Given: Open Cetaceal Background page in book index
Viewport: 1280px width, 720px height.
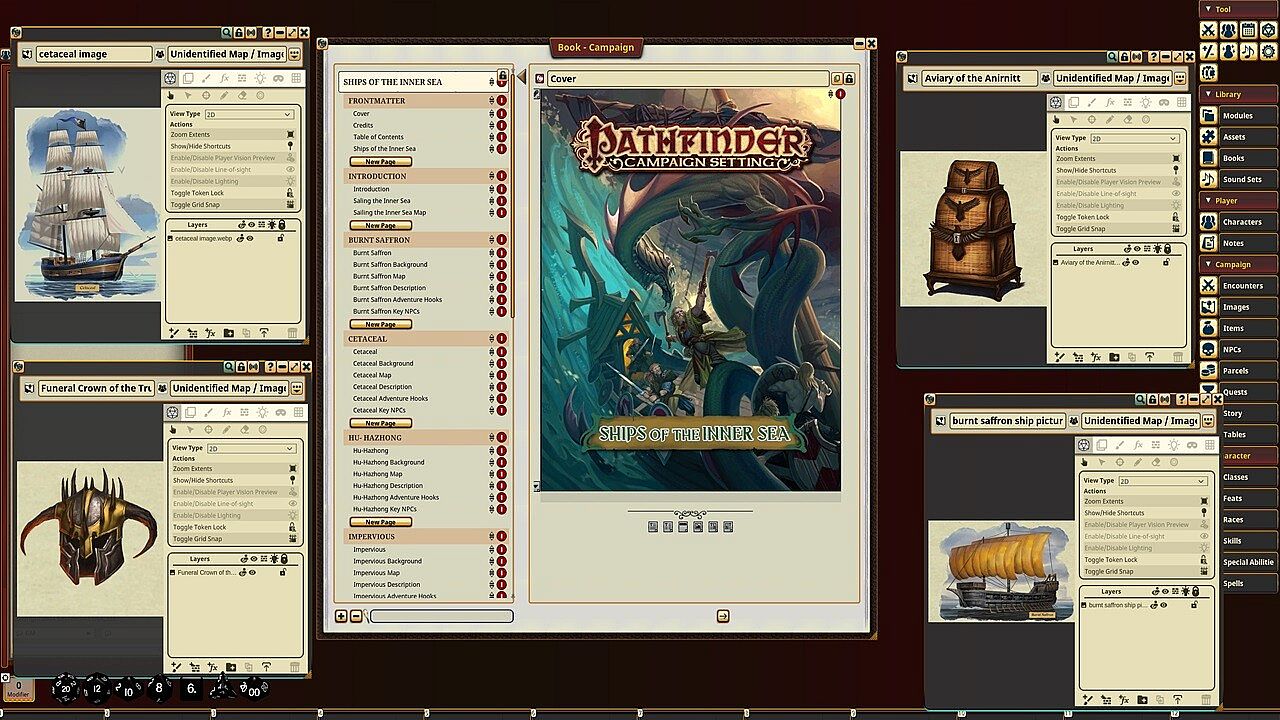Looking at the screenshot, I should click(383, 363).
